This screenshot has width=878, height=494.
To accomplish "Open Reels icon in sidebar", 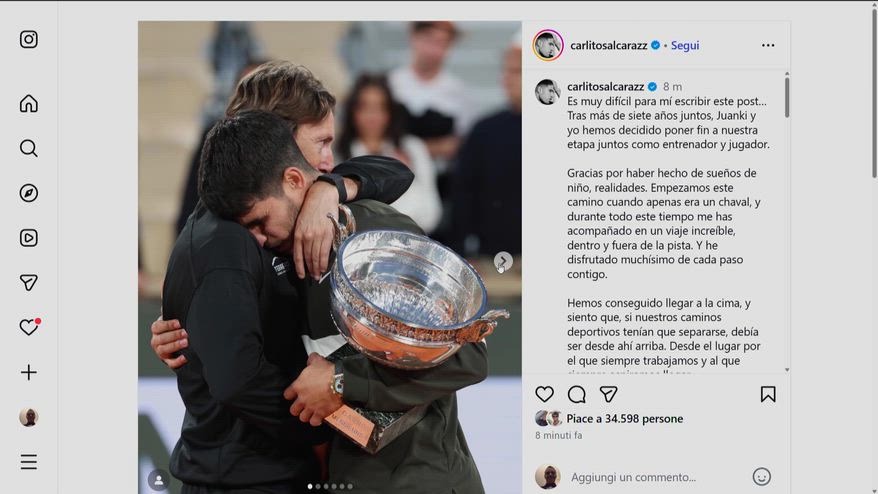I will pos(29,238).
